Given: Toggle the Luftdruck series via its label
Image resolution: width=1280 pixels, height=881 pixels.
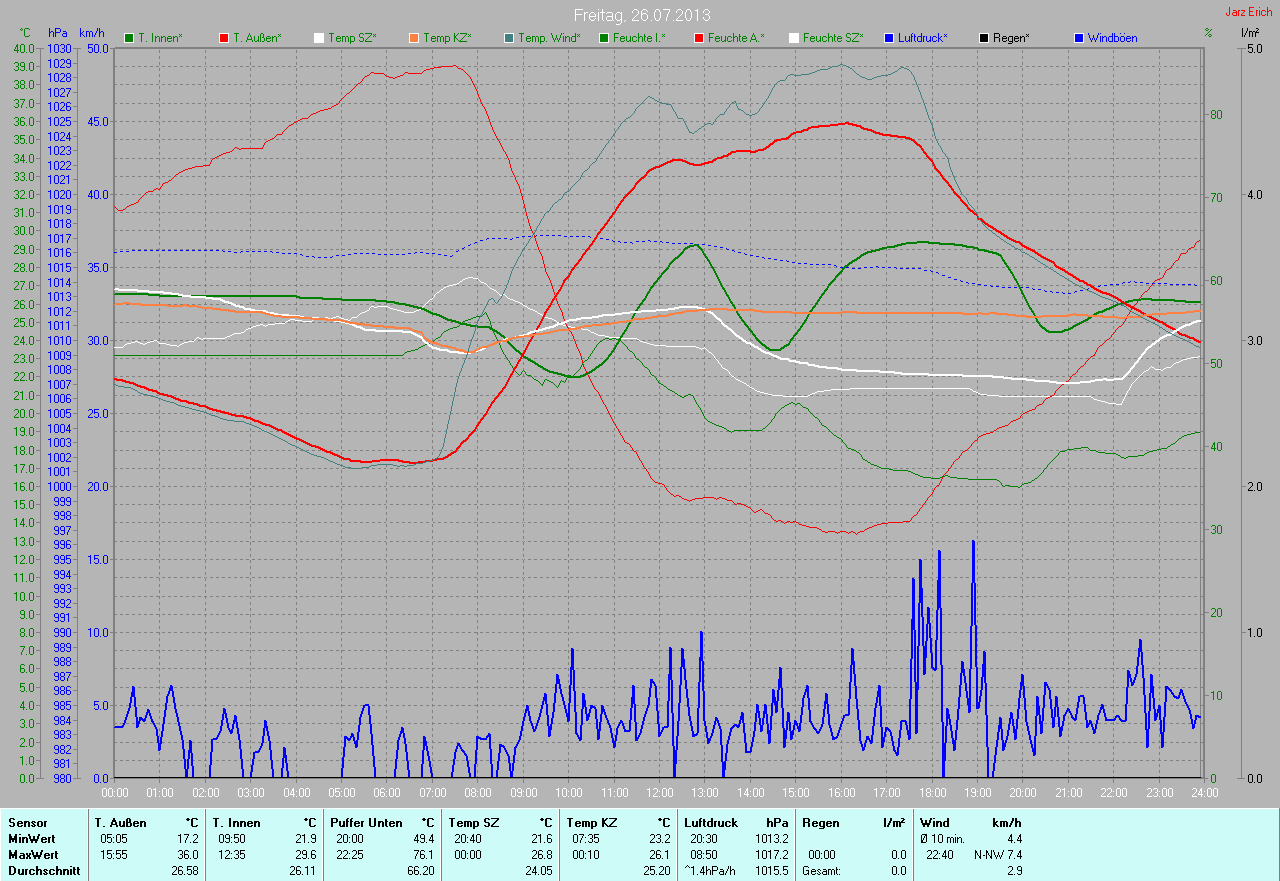Looking at the screenshot, I should 922,38.
